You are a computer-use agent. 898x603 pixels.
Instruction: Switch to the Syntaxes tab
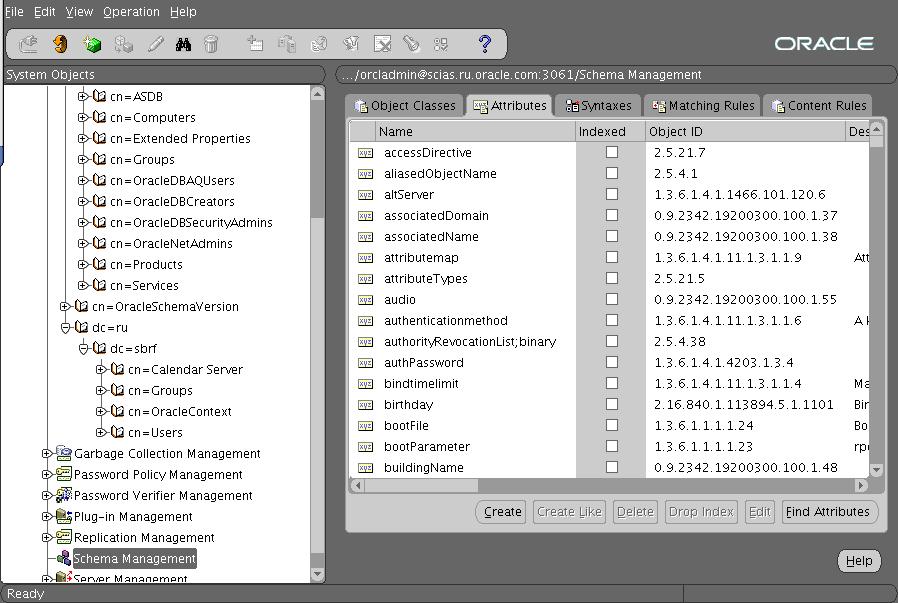coord(598,105)
